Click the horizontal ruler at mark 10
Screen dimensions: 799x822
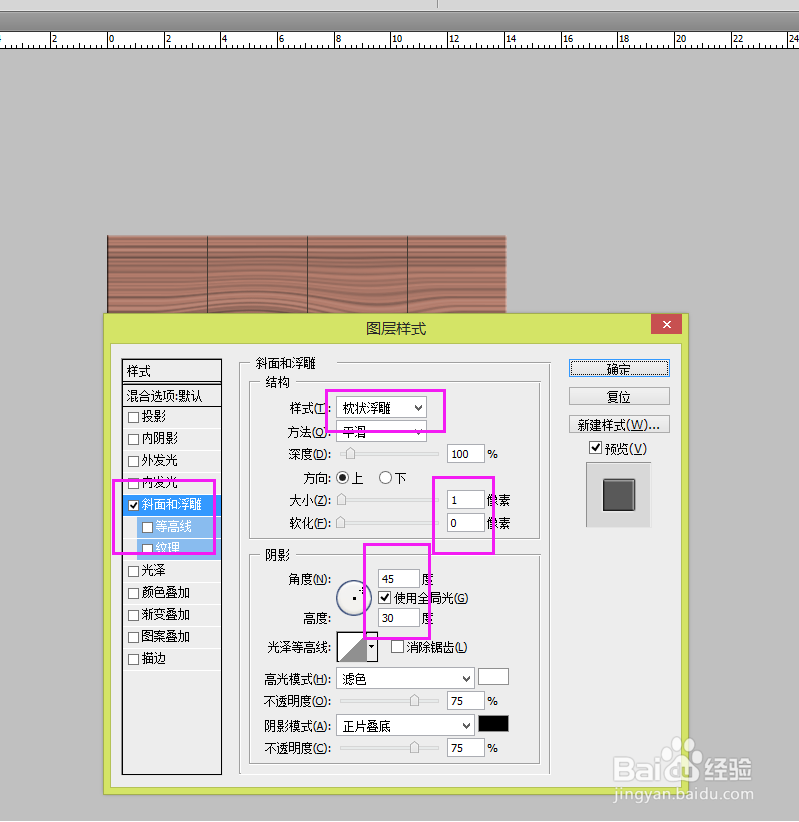[x=397, y=39]
